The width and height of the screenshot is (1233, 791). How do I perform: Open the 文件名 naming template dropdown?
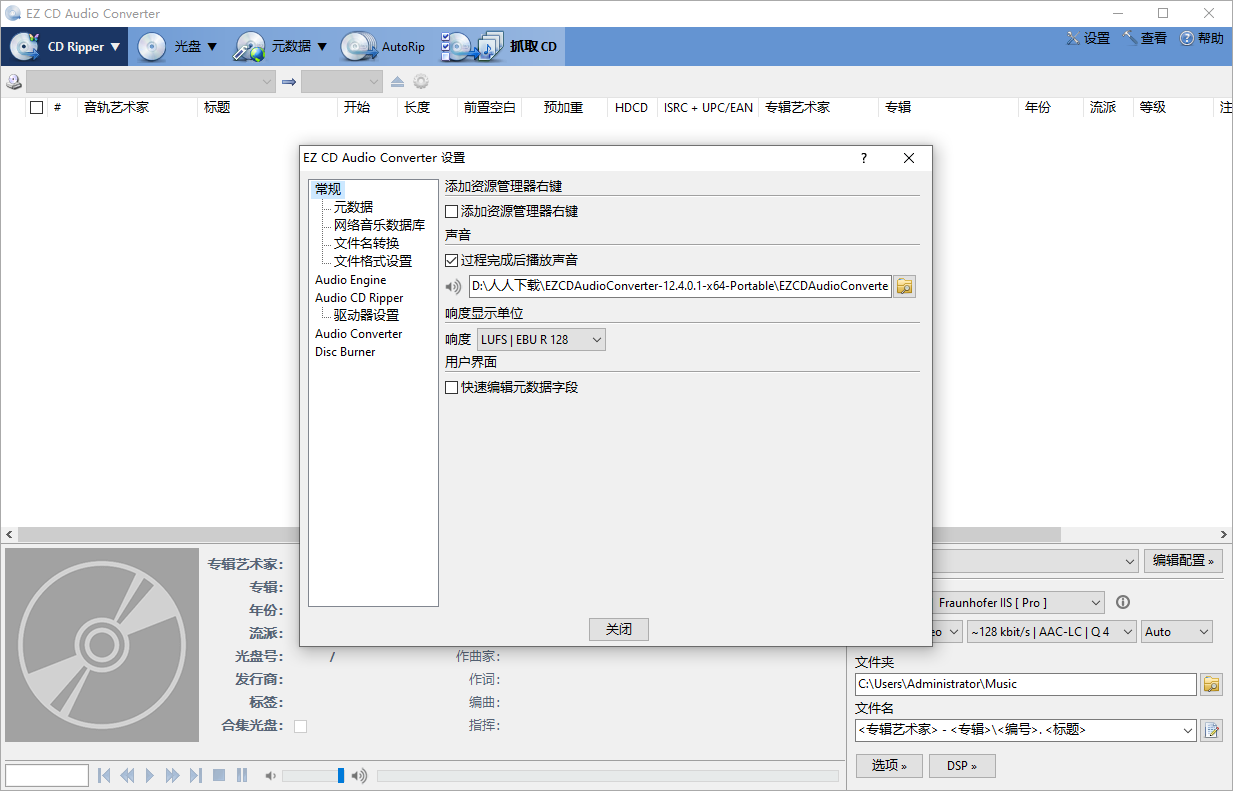[1026, 730]
